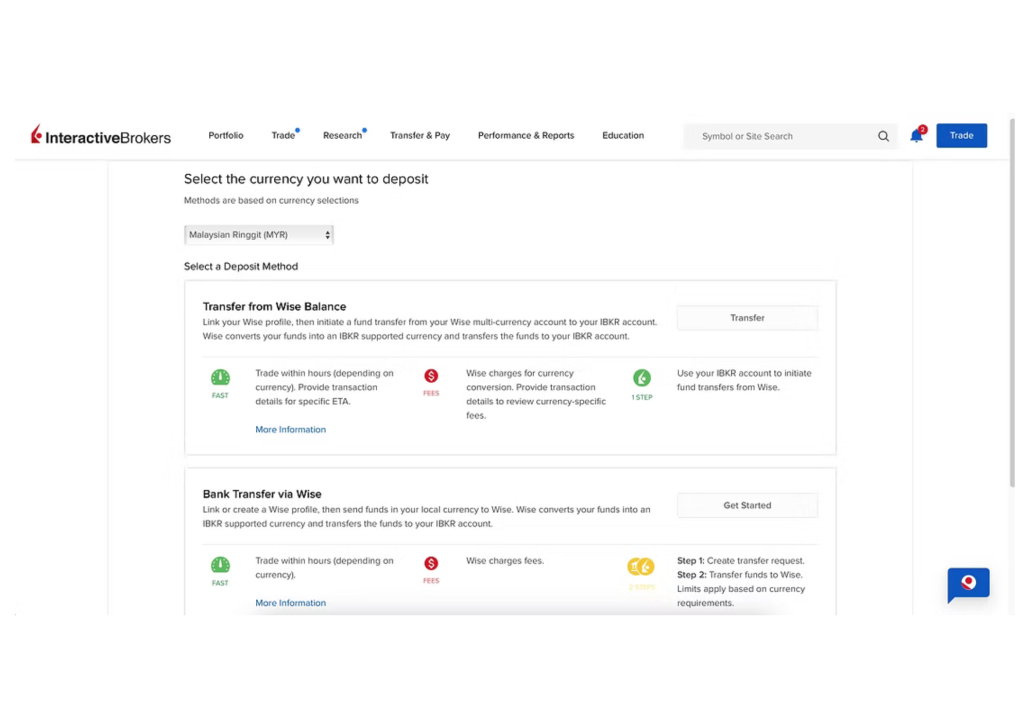The height and width of the screenshot is (728, 1030).
Task: Open the Research menu
Action: [x=342, y=135]
